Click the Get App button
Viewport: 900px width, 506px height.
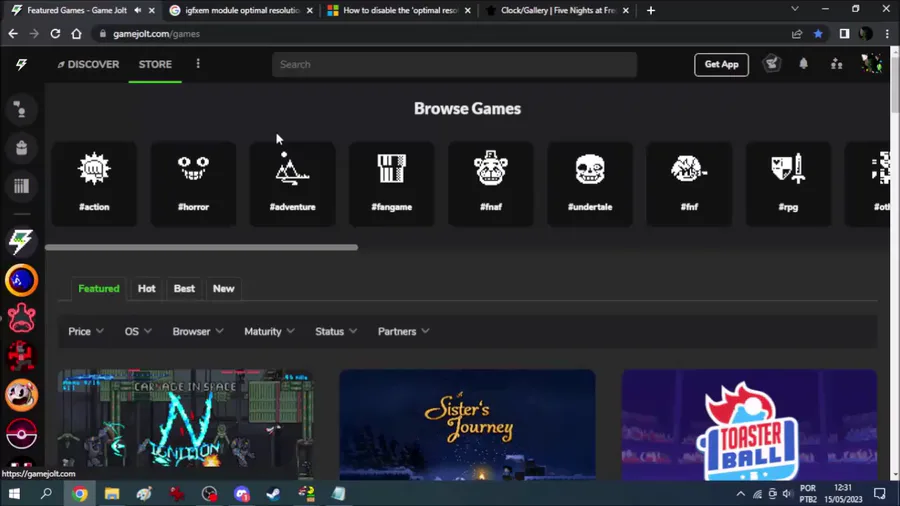(721, 64)
